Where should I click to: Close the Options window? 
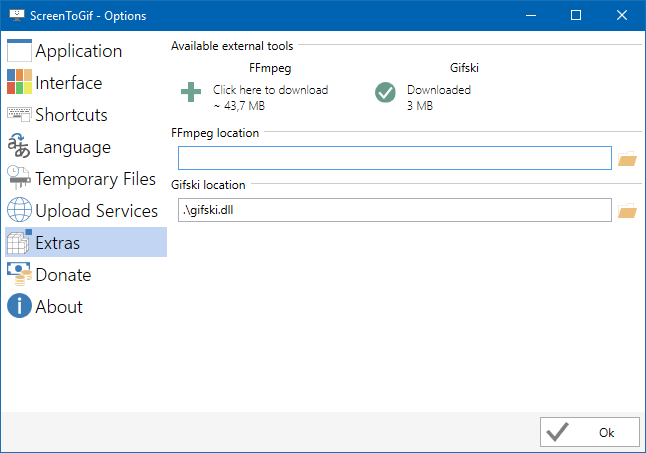point(622,15)
